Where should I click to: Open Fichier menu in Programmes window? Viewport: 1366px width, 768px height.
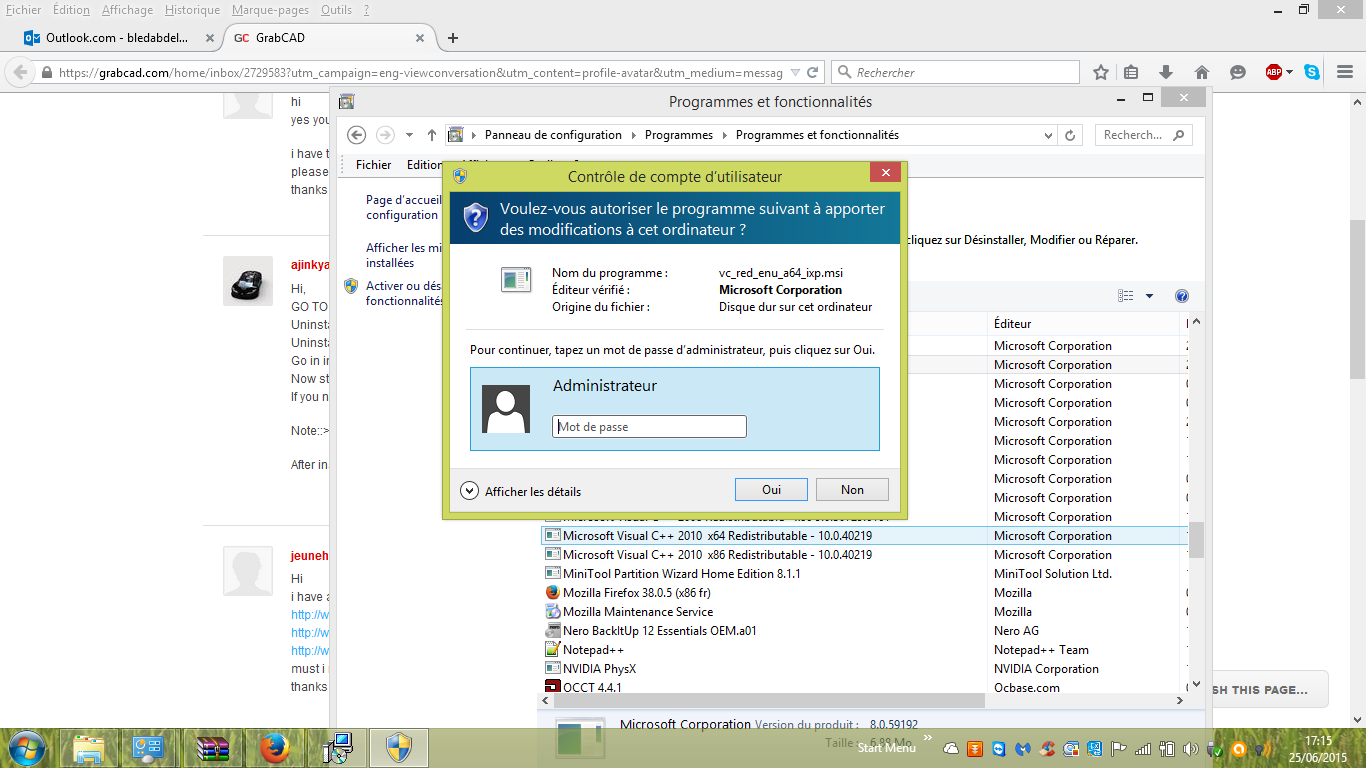[x=374, y=165]
